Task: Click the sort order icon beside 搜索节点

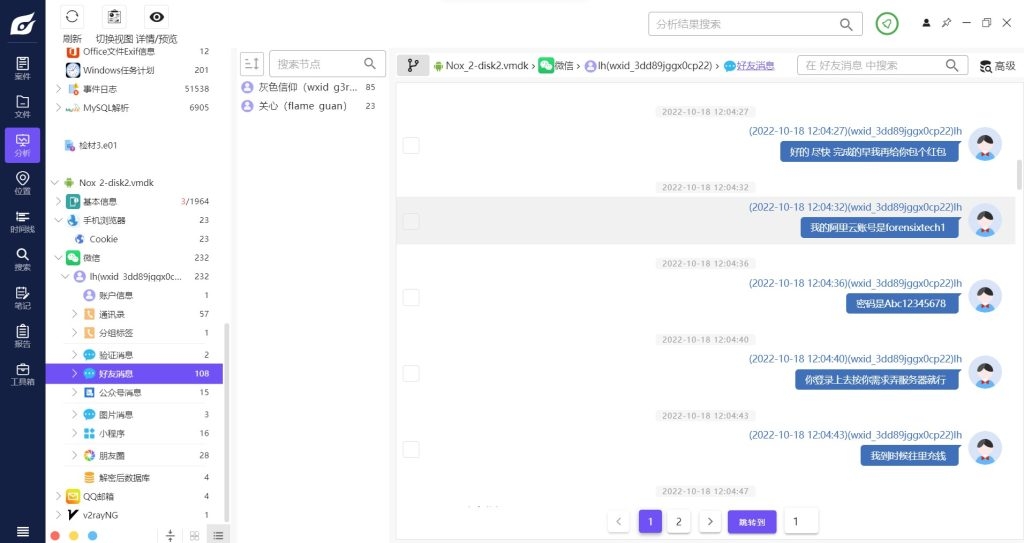Action: (x=251, y=64)
